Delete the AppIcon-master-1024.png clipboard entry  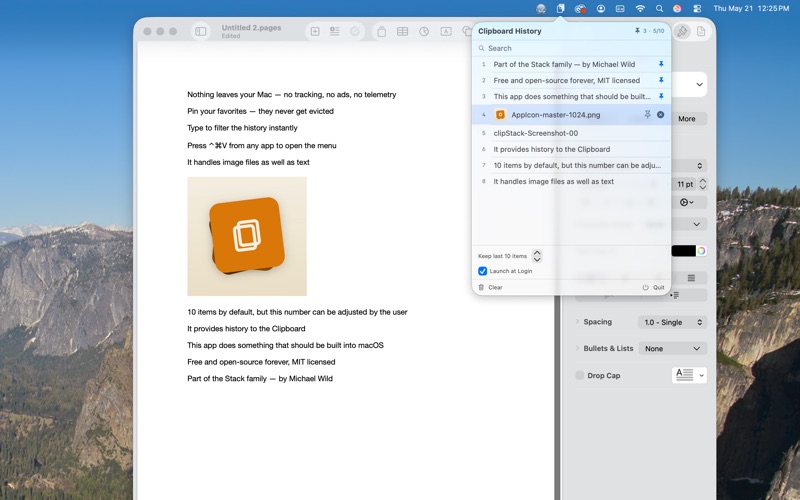661,115
